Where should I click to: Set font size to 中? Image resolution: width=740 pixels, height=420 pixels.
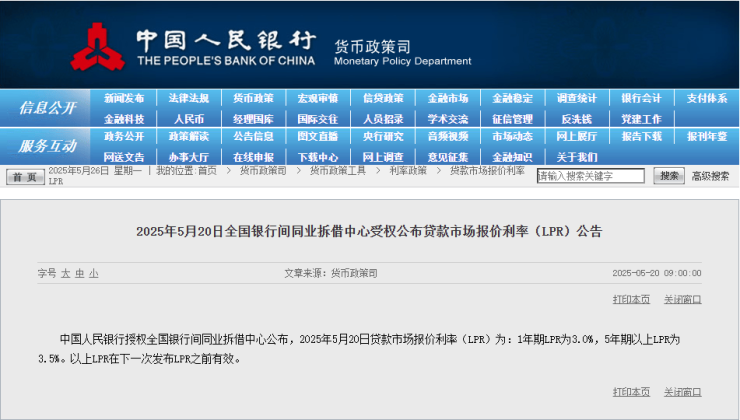[79, 273]
